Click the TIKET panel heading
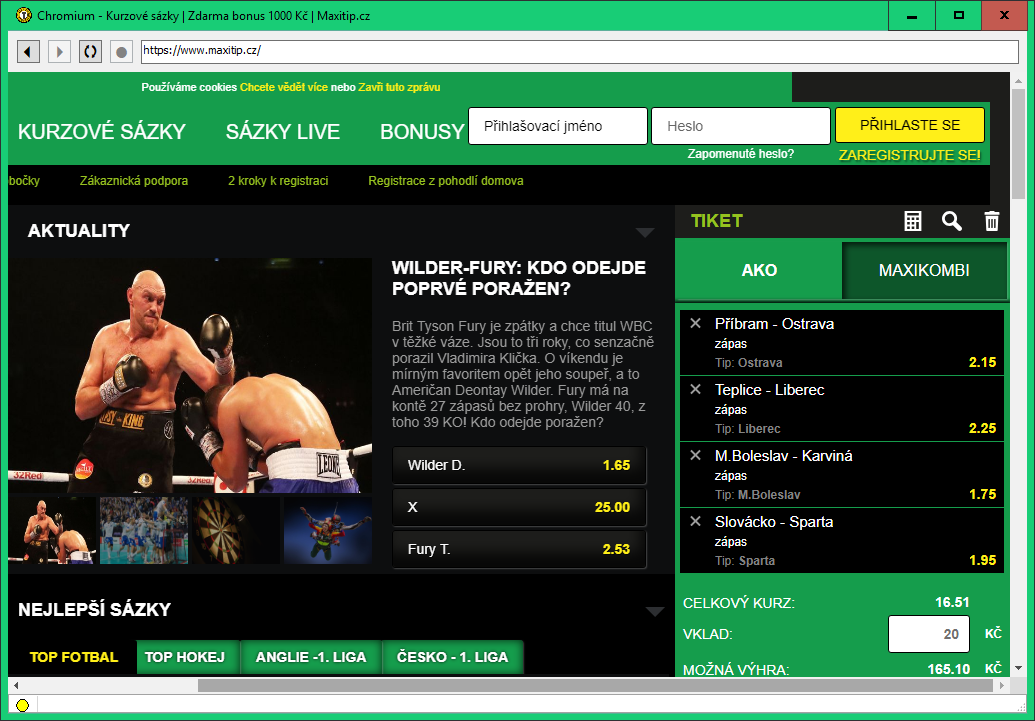This screenshot has height=721, width=1035. 717,221
